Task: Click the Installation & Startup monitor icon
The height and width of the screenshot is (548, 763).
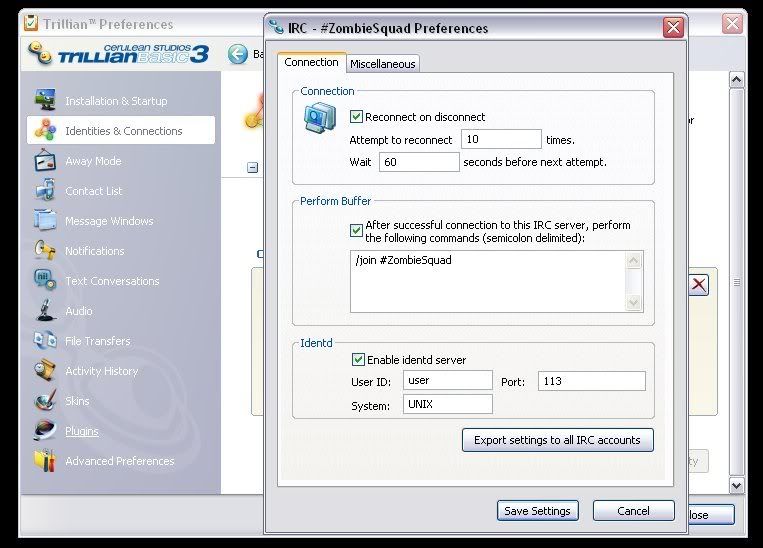Action: [45, 100]
